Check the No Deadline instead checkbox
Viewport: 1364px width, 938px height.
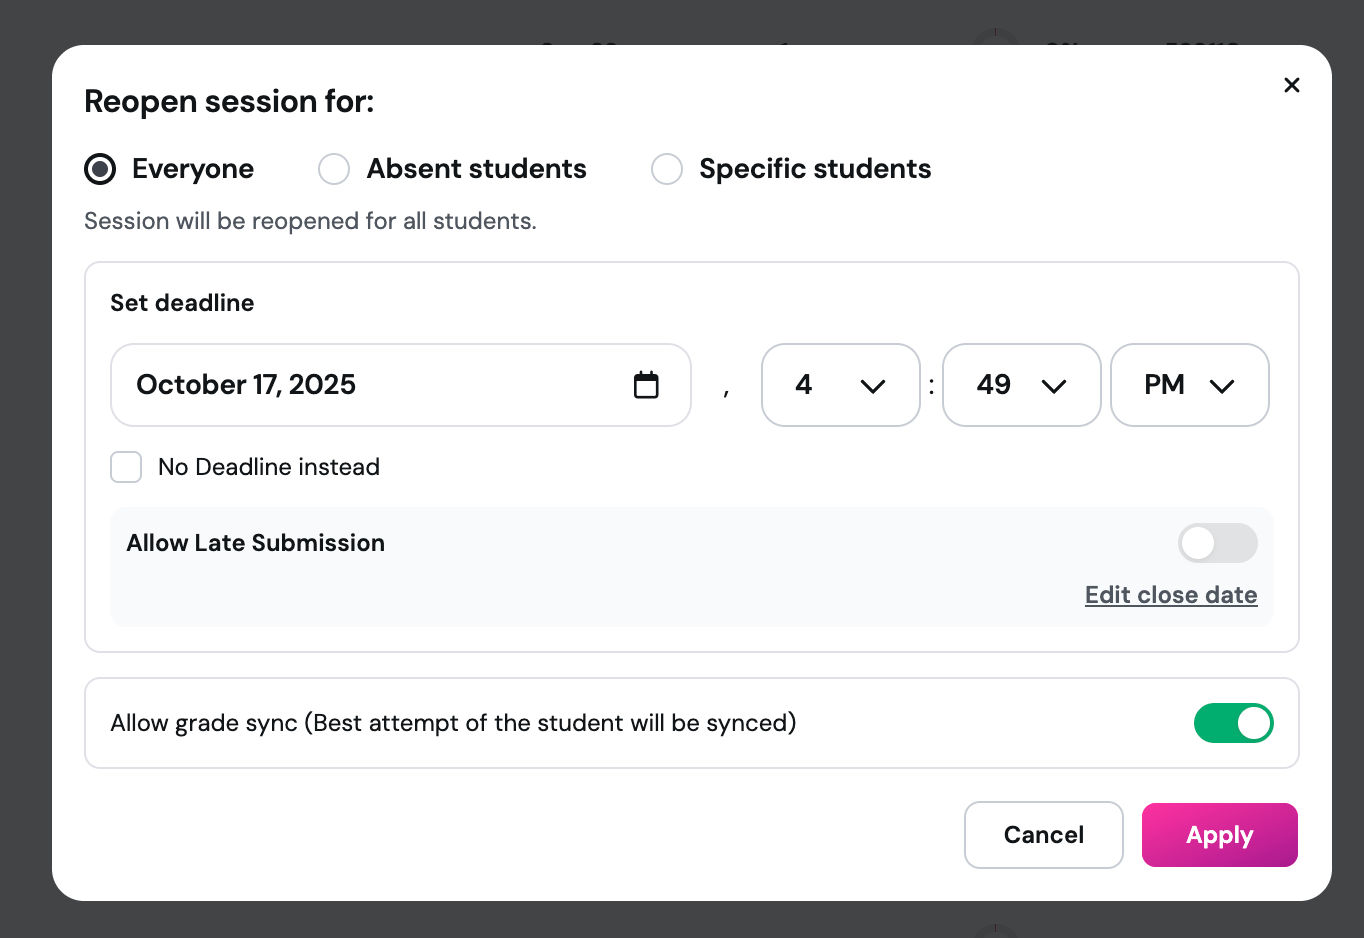coord(126,467)
